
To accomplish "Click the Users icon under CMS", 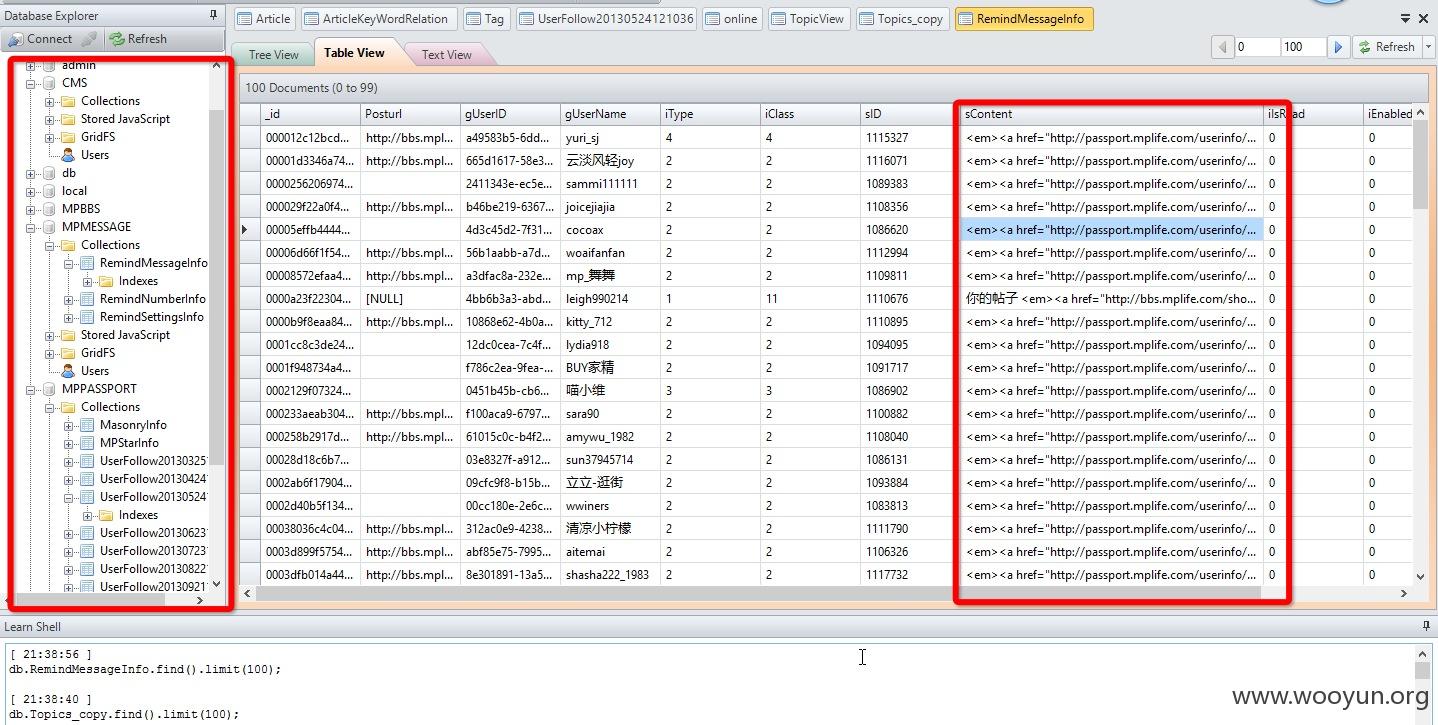I will click(68, 155).
